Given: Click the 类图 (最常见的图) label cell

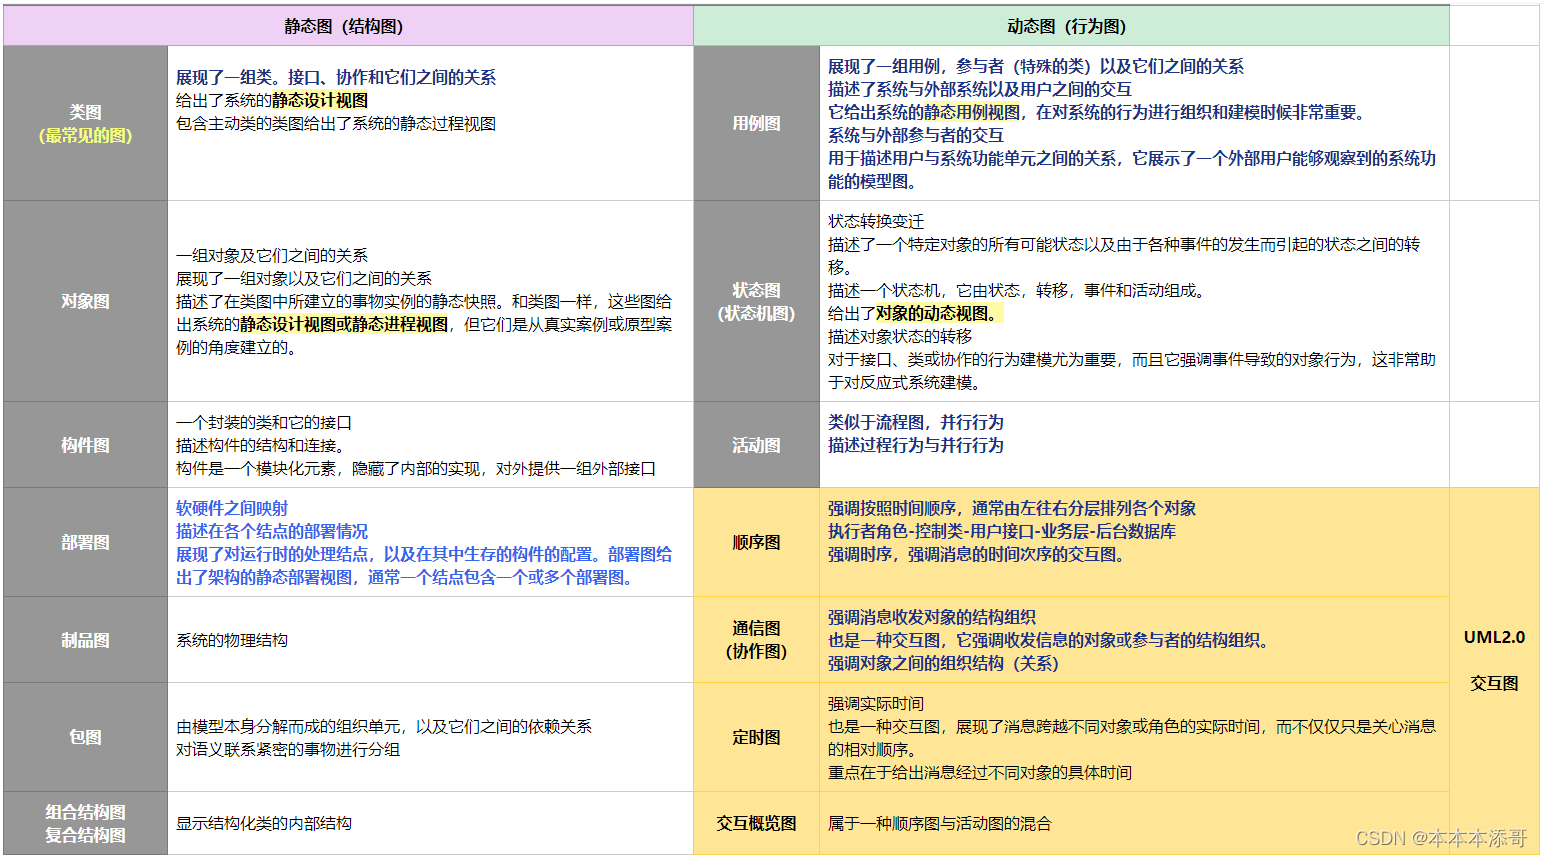Looking at the screenshot, I should [86, 123].
